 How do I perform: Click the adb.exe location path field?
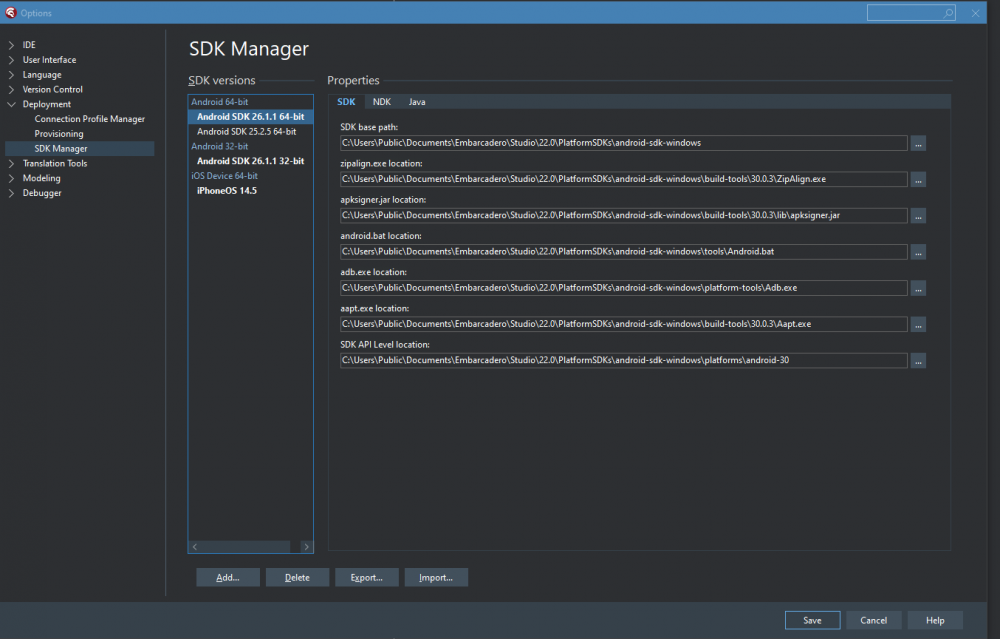623,288
